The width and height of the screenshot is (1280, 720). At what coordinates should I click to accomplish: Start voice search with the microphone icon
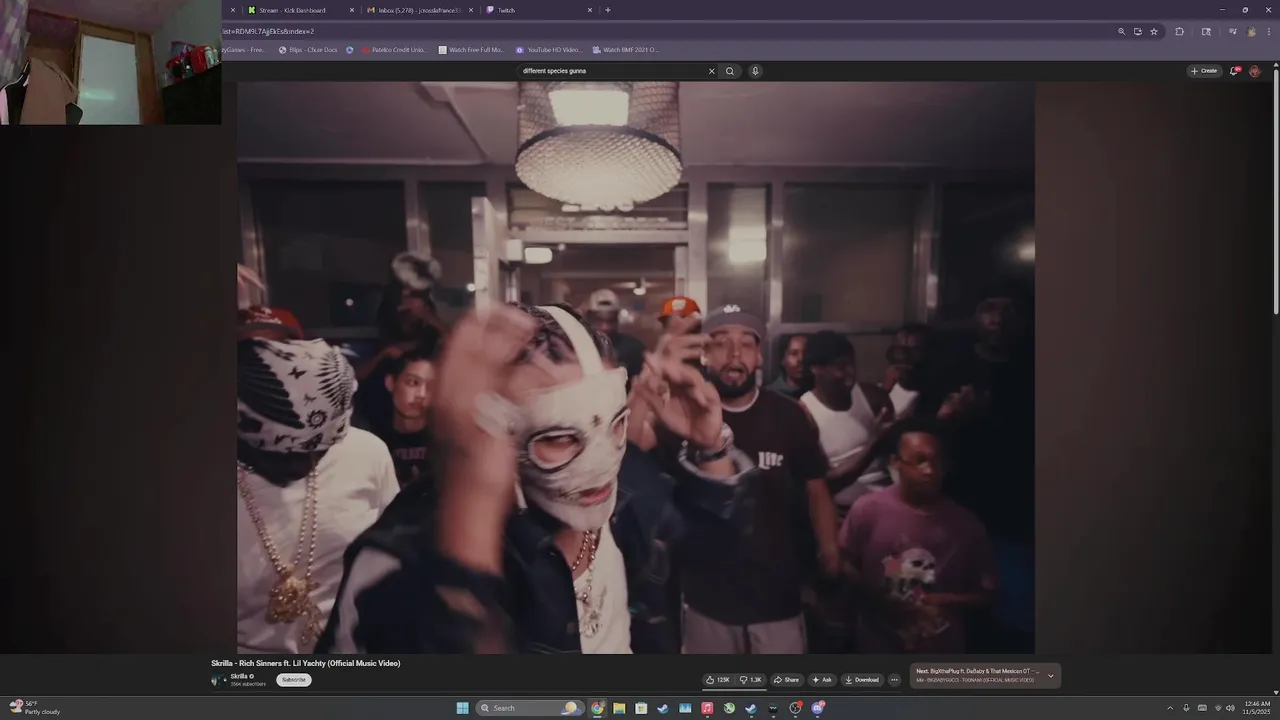click(x=755, y=71)
